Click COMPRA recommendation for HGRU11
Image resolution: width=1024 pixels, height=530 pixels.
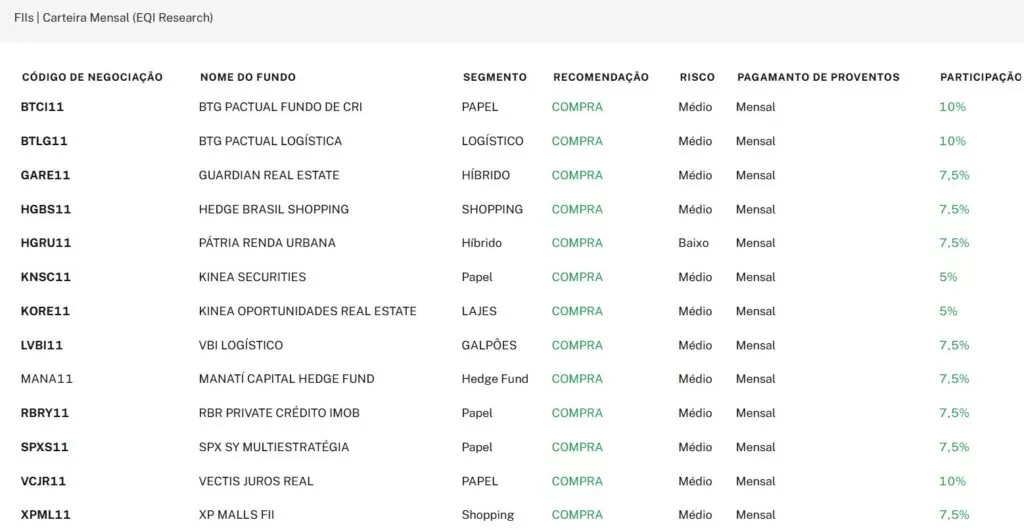point(577,243)
